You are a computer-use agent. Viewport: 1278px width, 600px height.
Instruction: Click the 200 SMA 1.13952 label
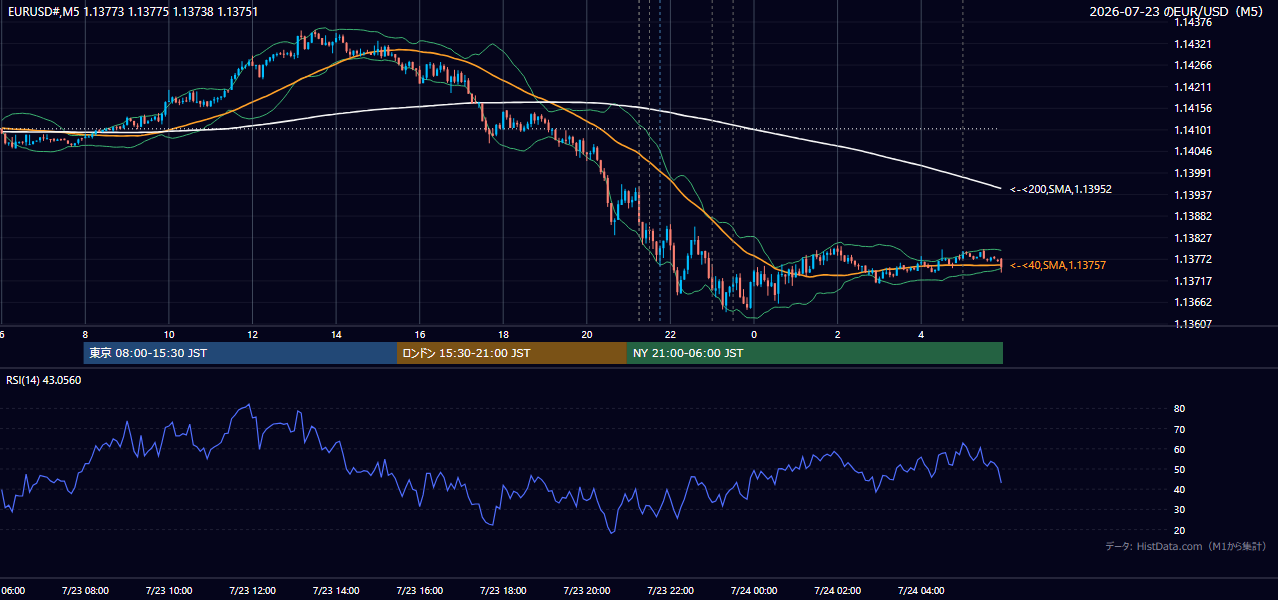tap(1061, 189)
